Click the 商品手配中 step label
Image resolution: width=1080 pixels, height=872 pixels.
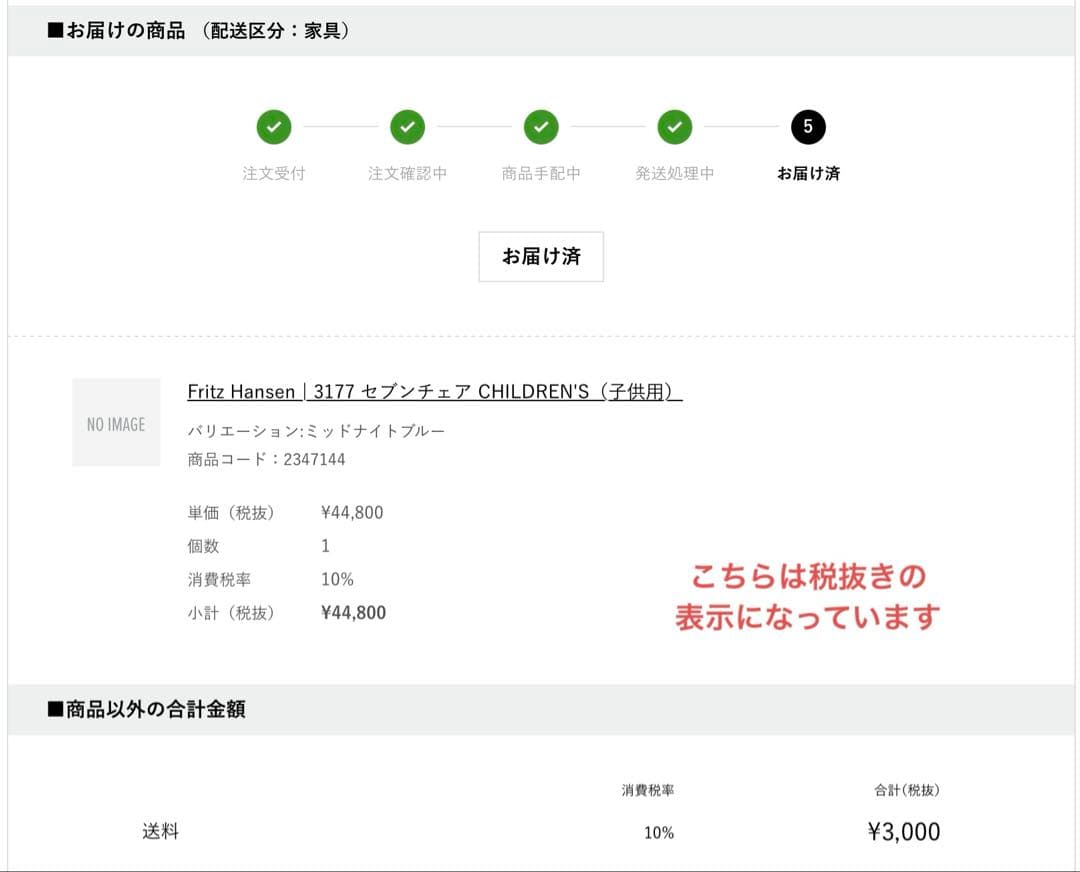[x=541, y=173]
